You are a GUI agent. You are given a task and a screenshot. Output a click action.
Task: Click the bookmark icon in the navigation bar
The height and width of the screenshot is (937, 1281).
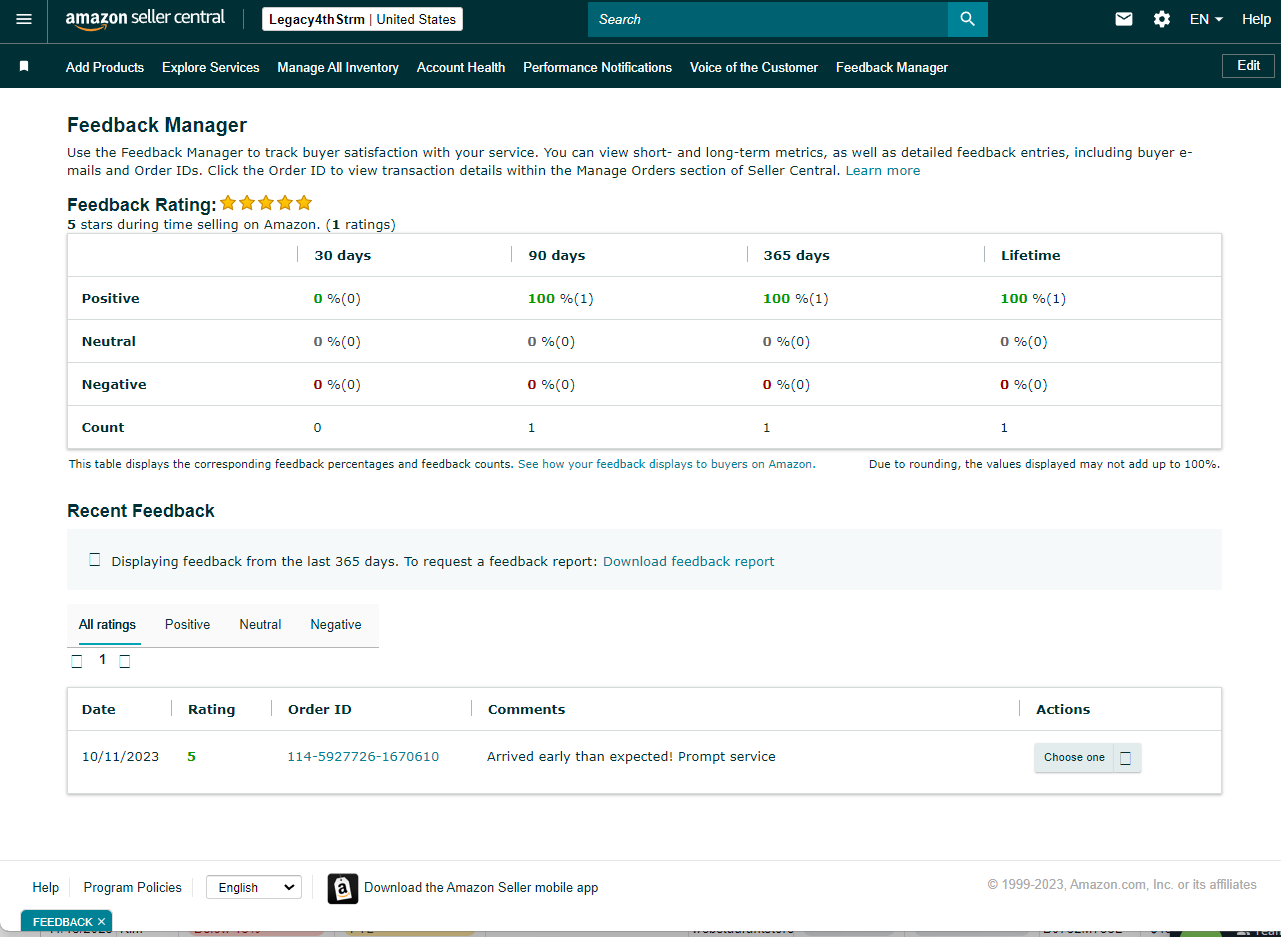24,67
